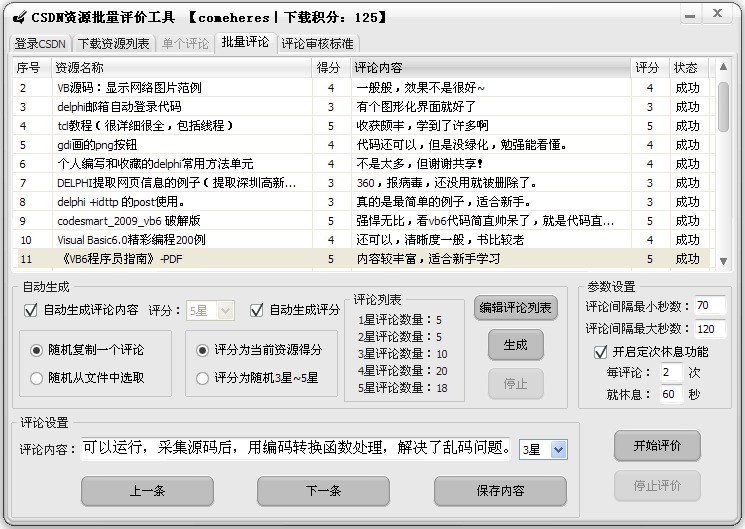Click comment 不是太多，但谢谢共享!
This screenshot has width=745, height=529.
(x=420, y=164)
